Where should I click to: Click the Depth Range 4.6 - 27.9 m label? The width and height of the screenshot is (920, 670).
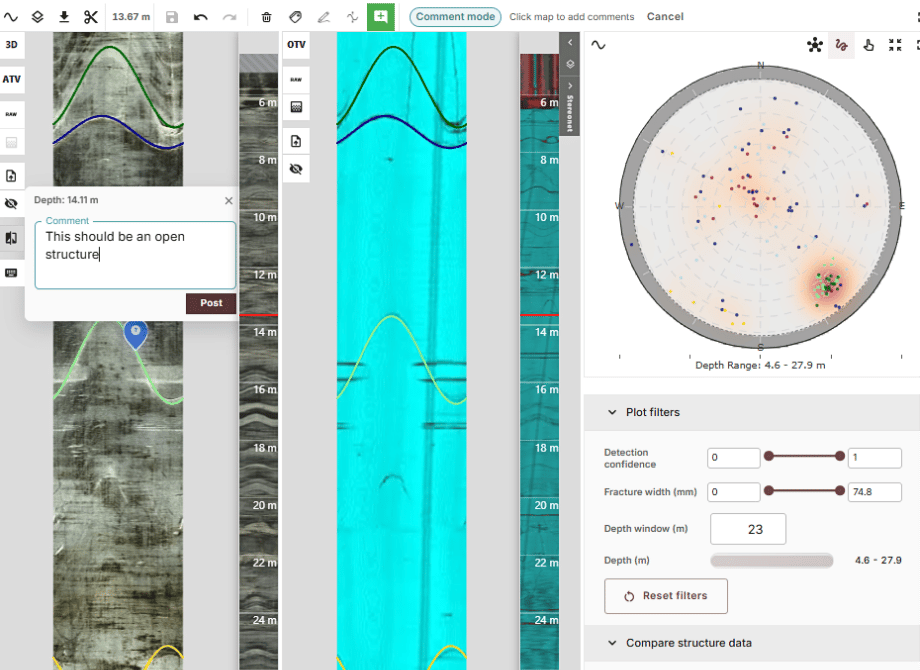[760, 366]
